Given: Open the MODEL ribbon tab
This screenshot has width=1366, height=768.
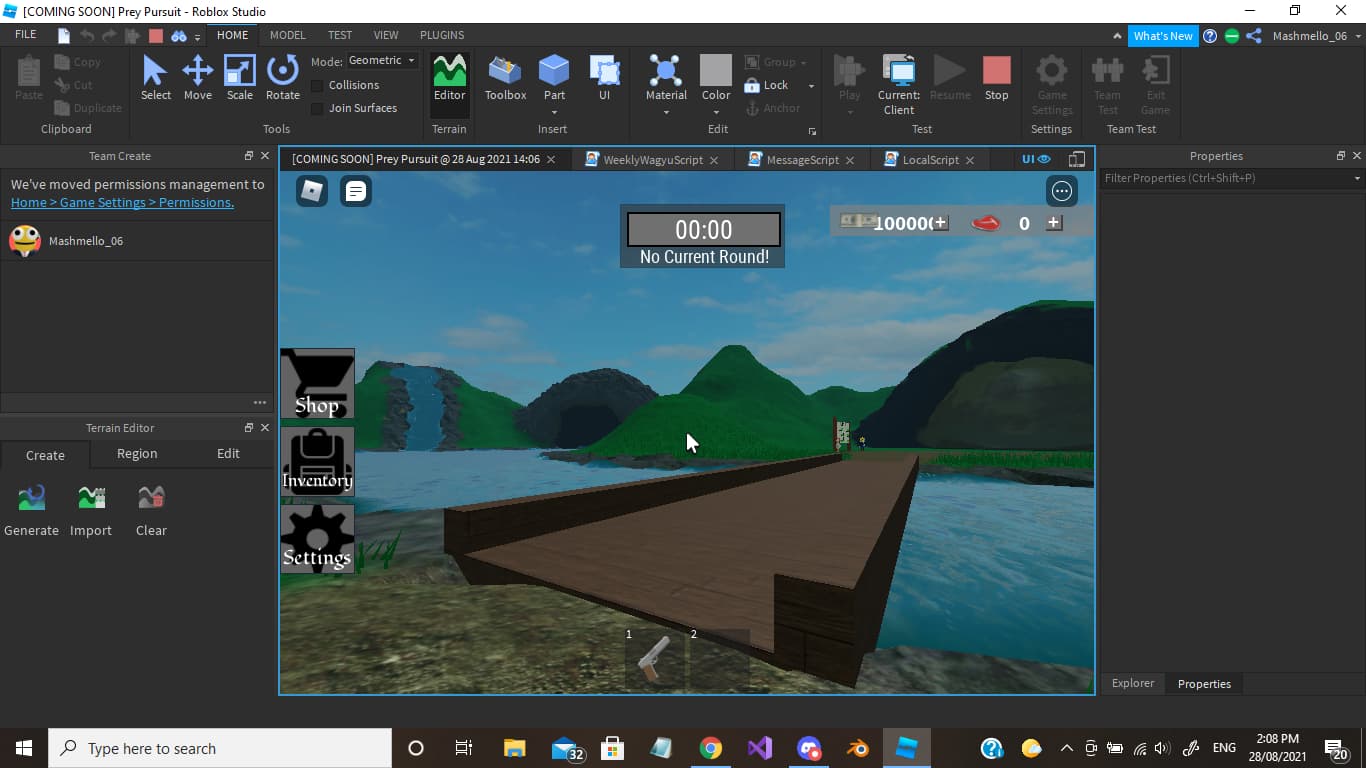Looking at the screenshot, I should 287,34.
